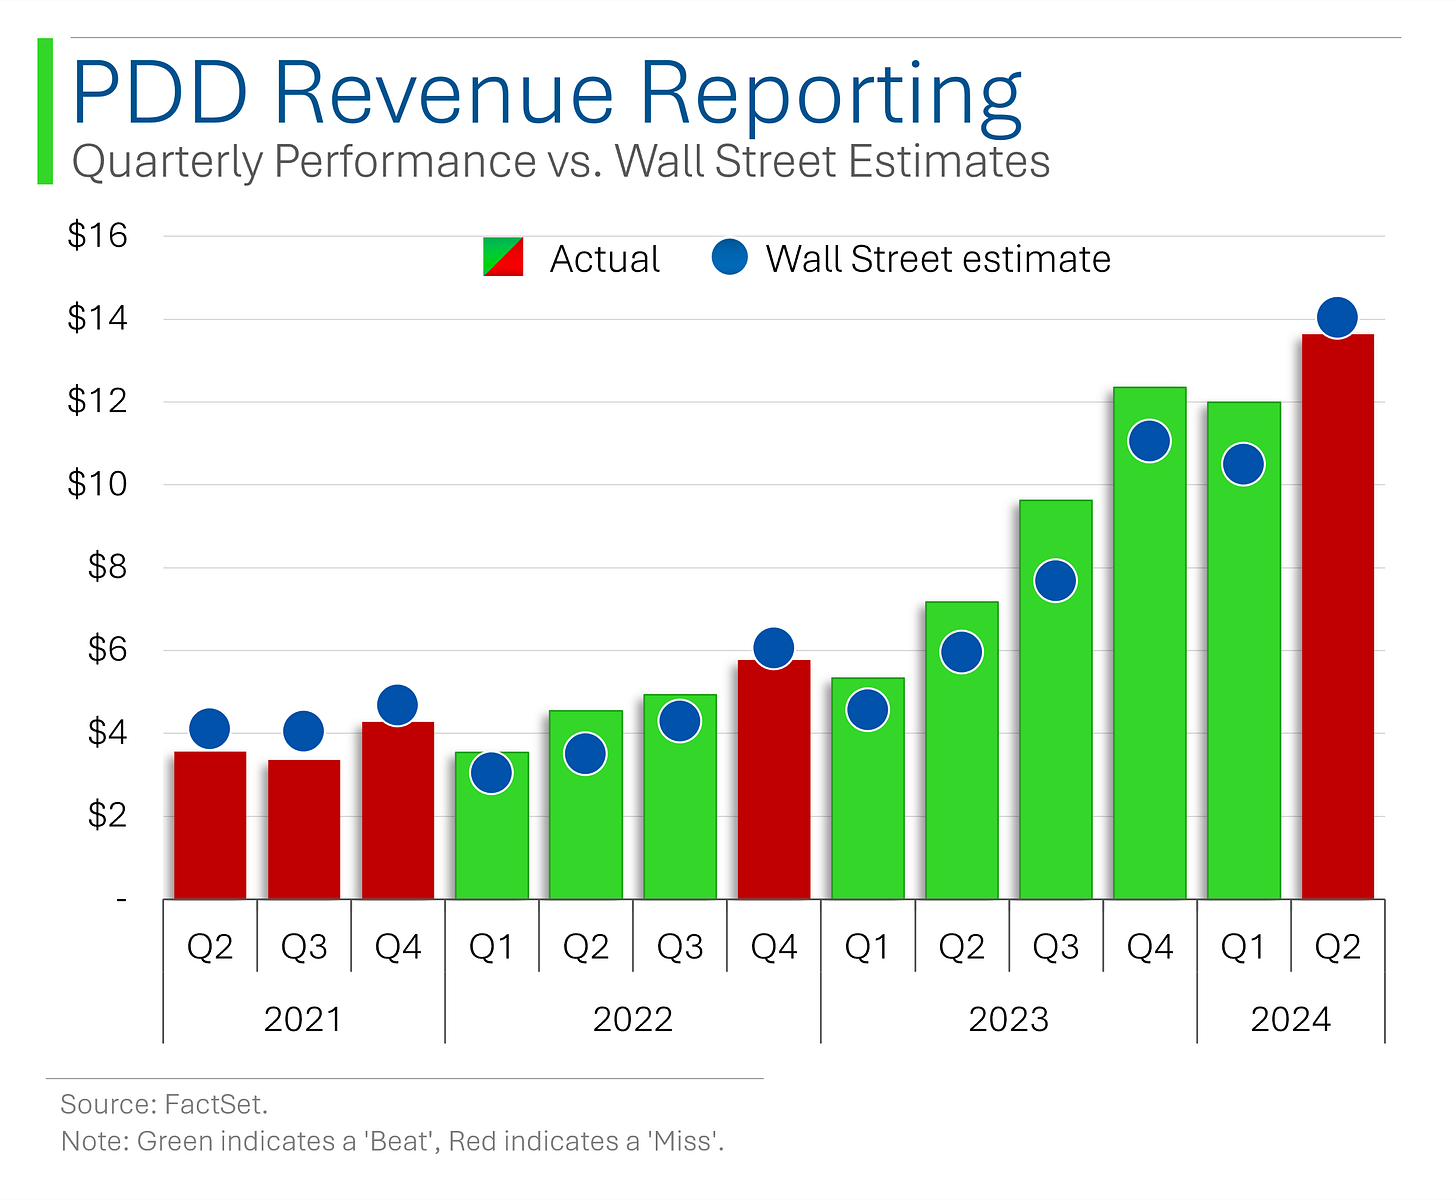Select the green Q3 2023 revenue bar
The image size is (1456, 1200).
pyautogui.click(x=1056, y=699)
